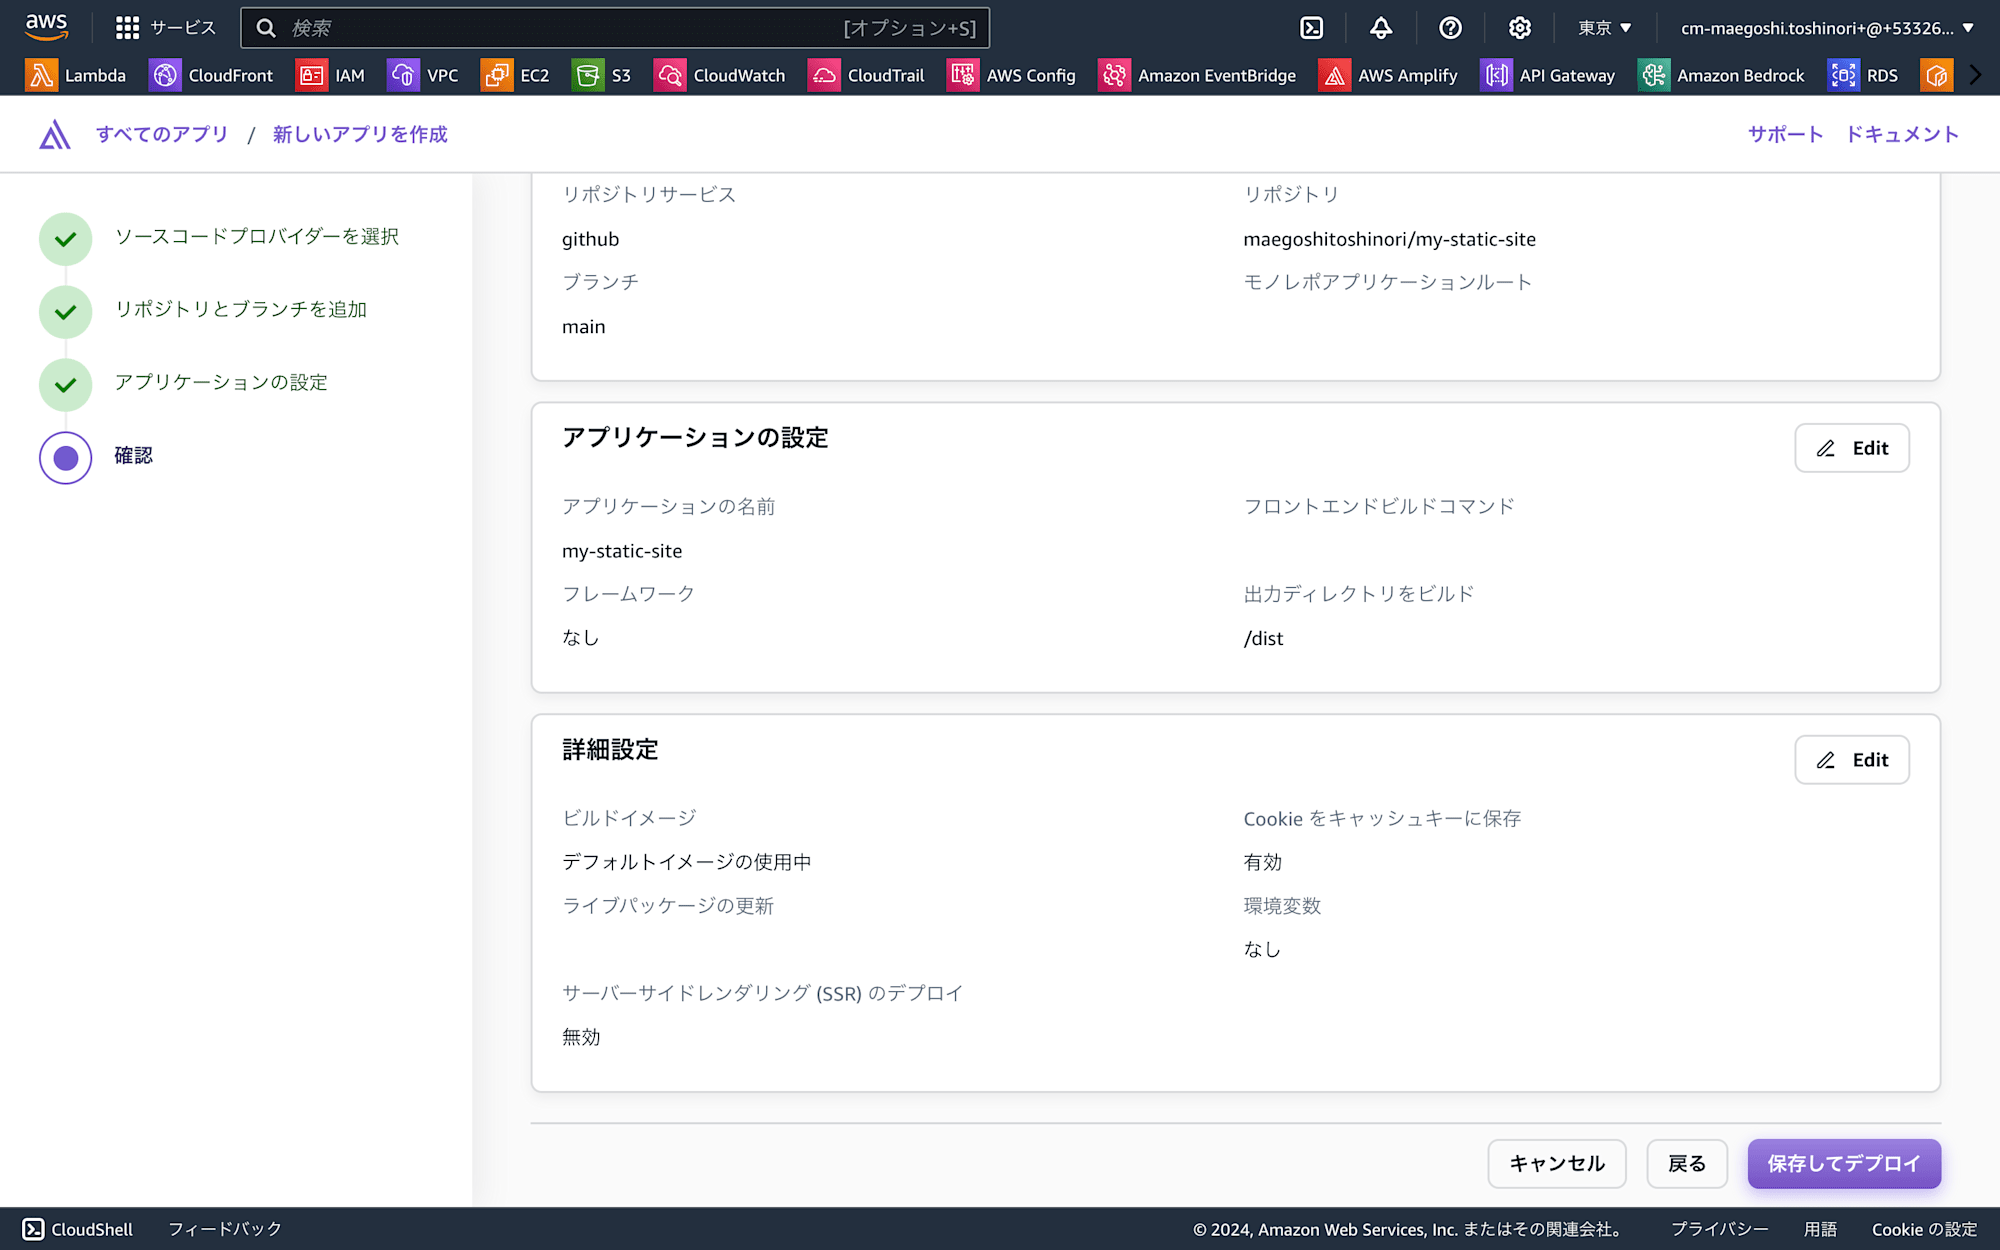Open the AWS home logo
Image resolution: width=2000 pixels, height=1250 pixels.
(47, 27)
